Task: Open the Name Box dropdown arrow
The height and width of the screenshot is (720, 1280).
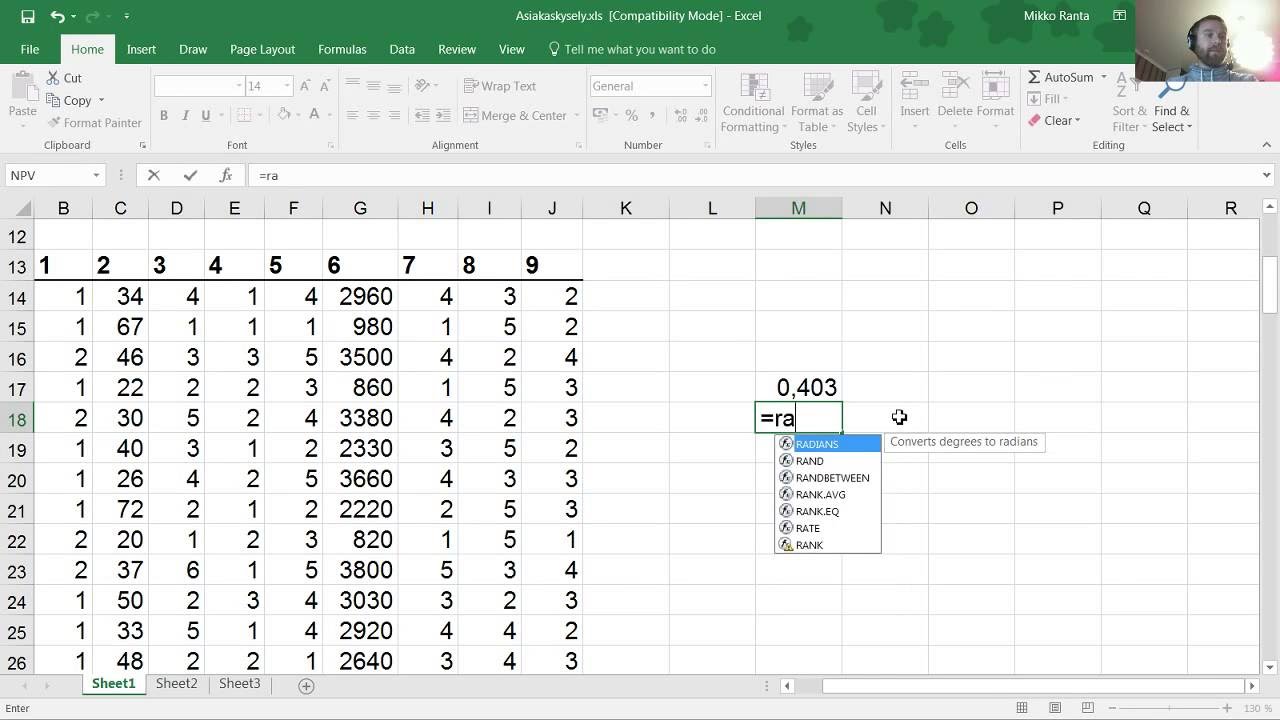Action: click(x=96, y=175)
